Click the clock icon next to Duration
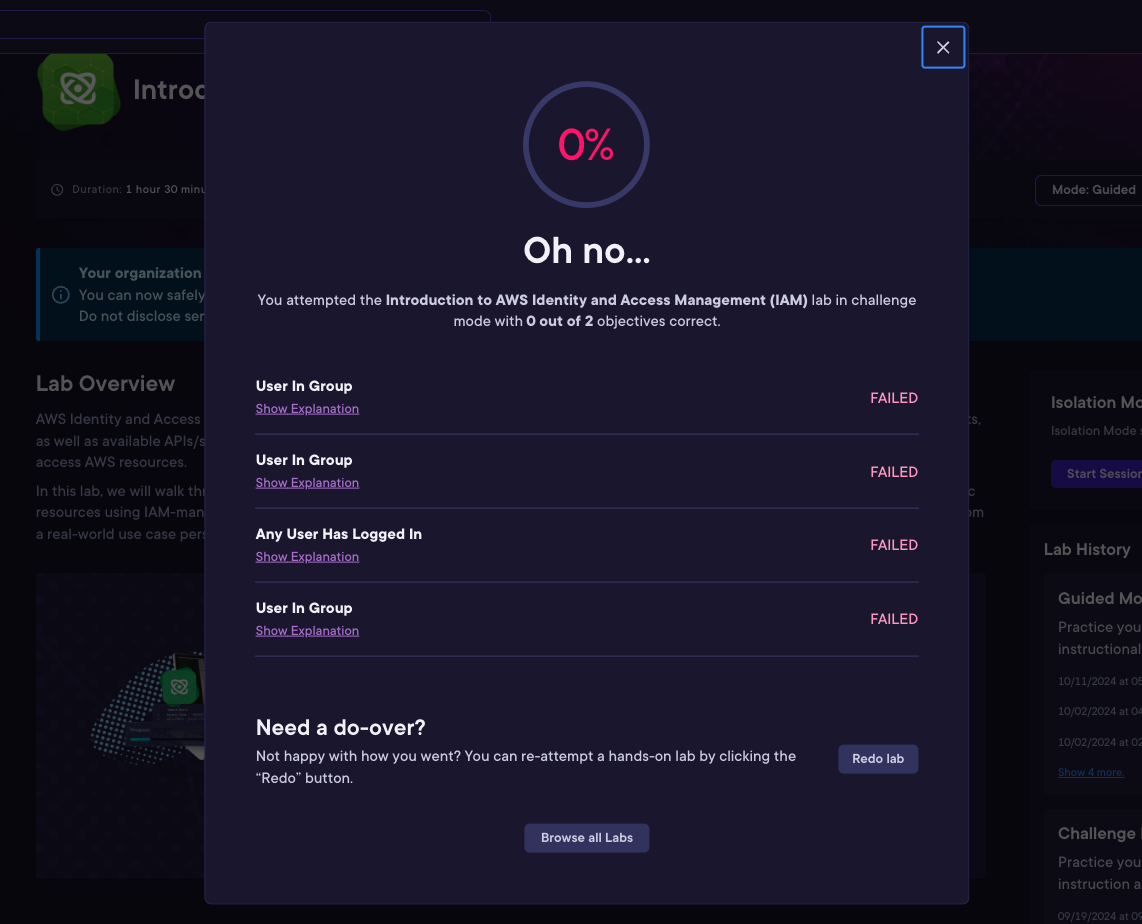Screen dimensions: 1142x924 (57, 190)
